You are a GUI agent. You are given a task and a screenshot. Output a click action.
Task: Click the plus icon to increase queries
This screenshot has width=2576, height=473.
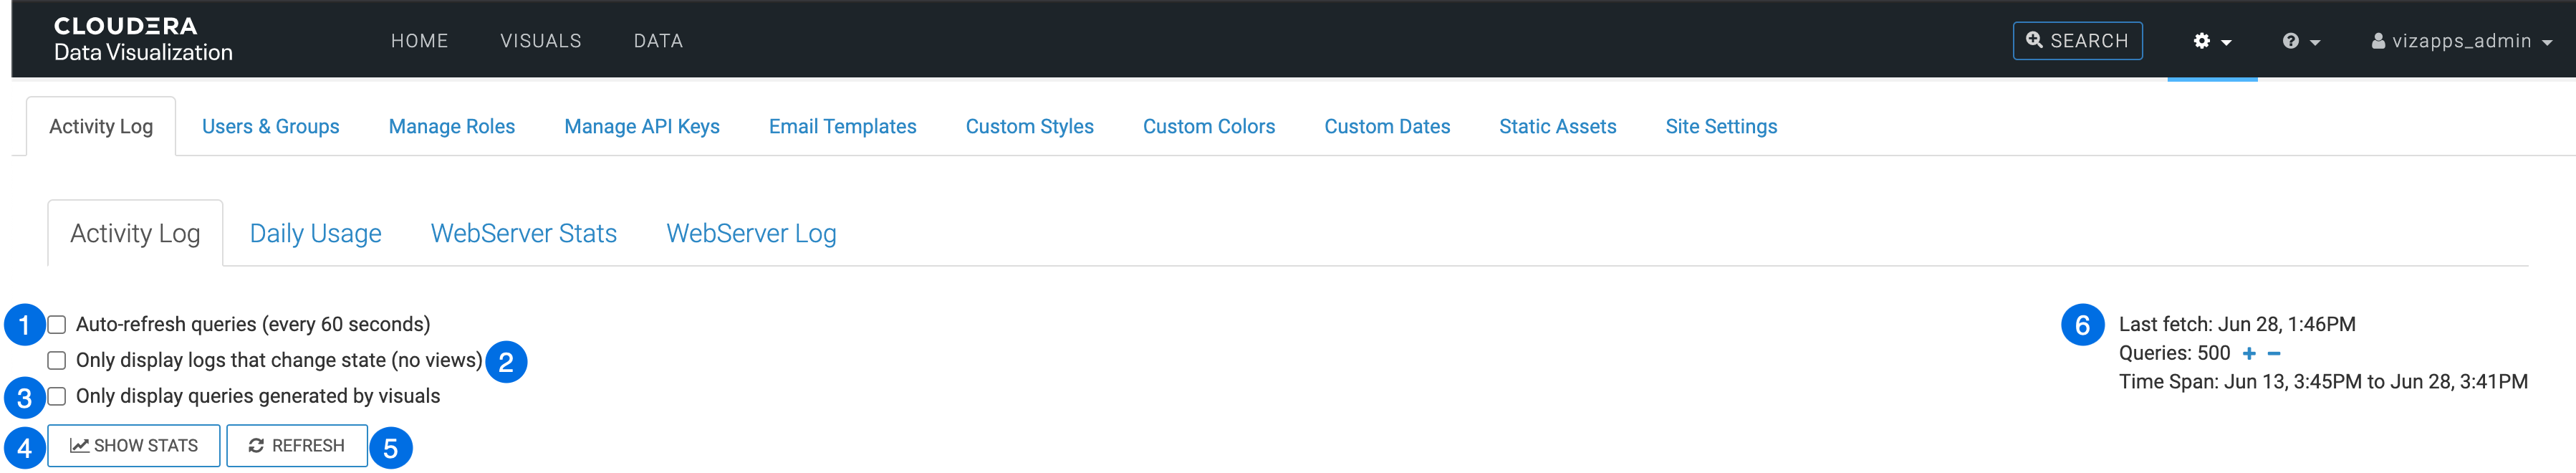(x=2249, y=354)
